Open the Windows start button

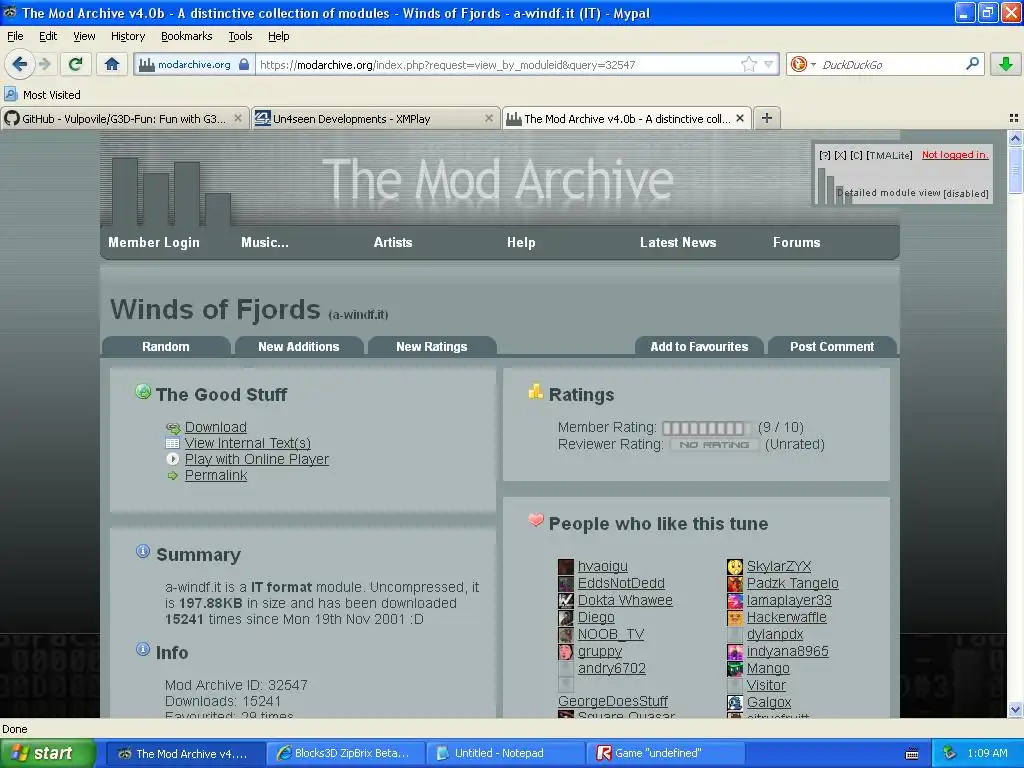[x=47, y=753]
